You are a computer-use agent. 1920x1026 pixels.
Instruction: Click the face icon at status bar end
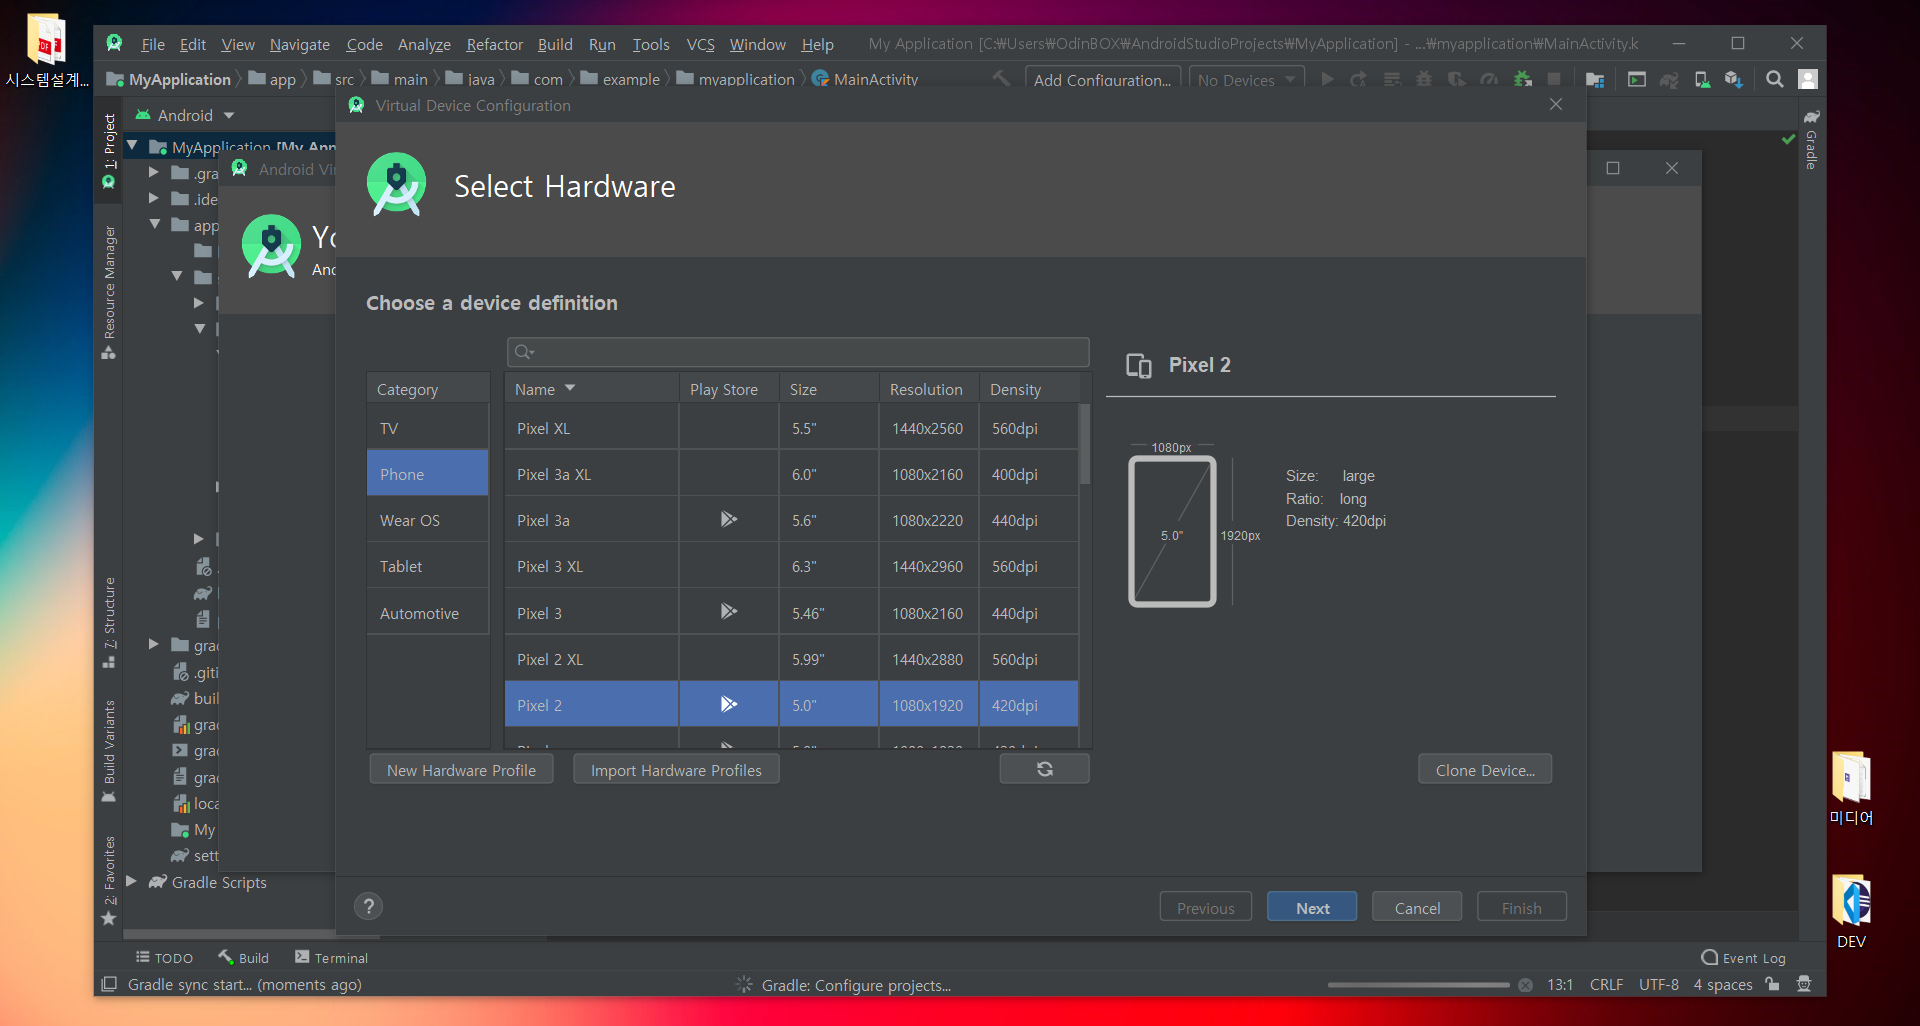[x=1804, y=984]
